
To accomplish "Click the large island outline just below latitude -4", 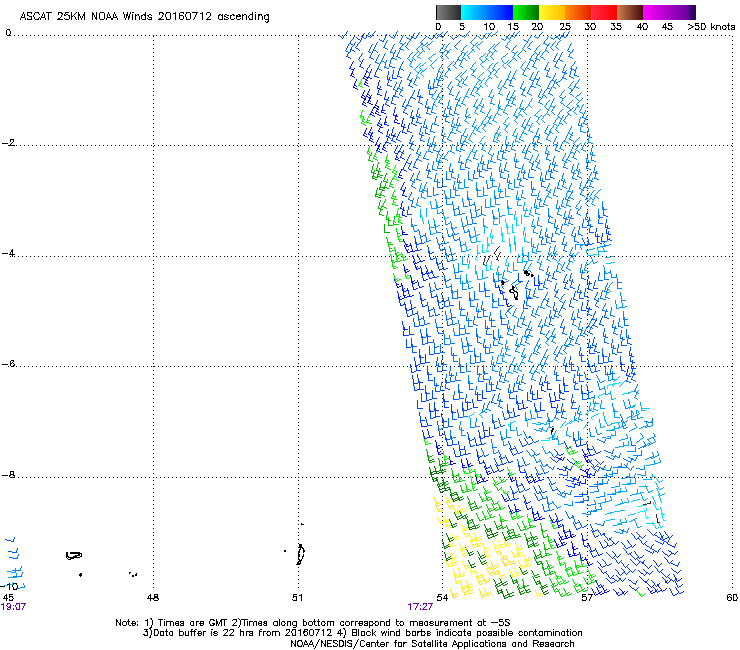I will pyautogui.click(x=514, y=293).
